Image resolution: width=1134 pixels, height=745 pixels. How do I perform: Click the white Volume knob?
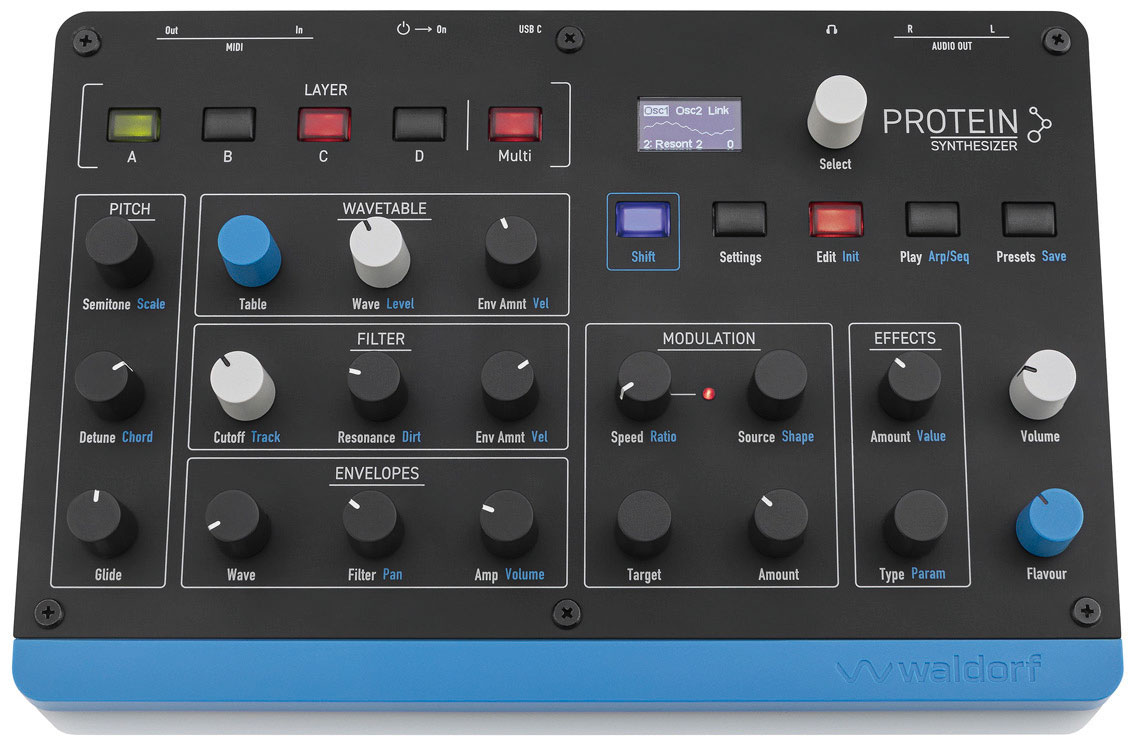click(1042, 384)
